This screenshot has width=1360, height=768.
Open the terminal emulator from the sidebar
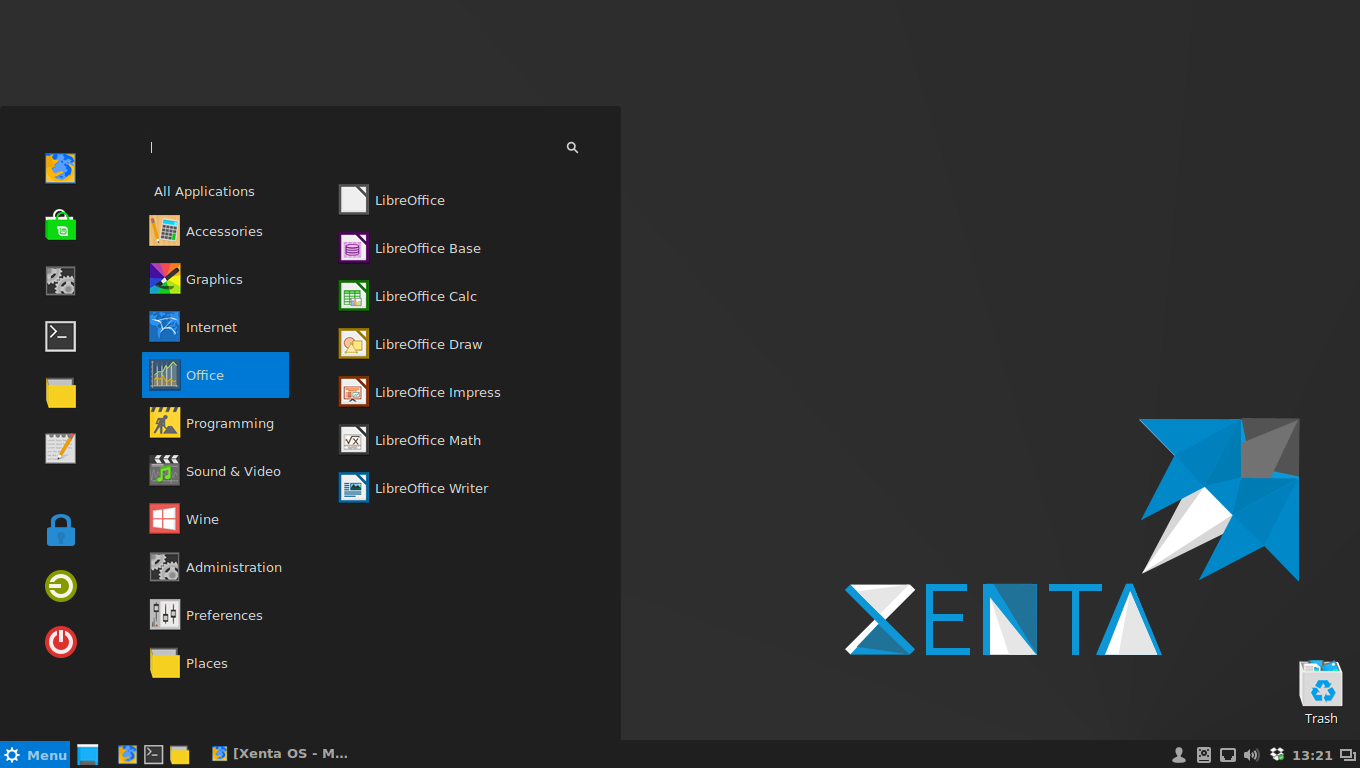pyautogui.click(x=60, y=336)
